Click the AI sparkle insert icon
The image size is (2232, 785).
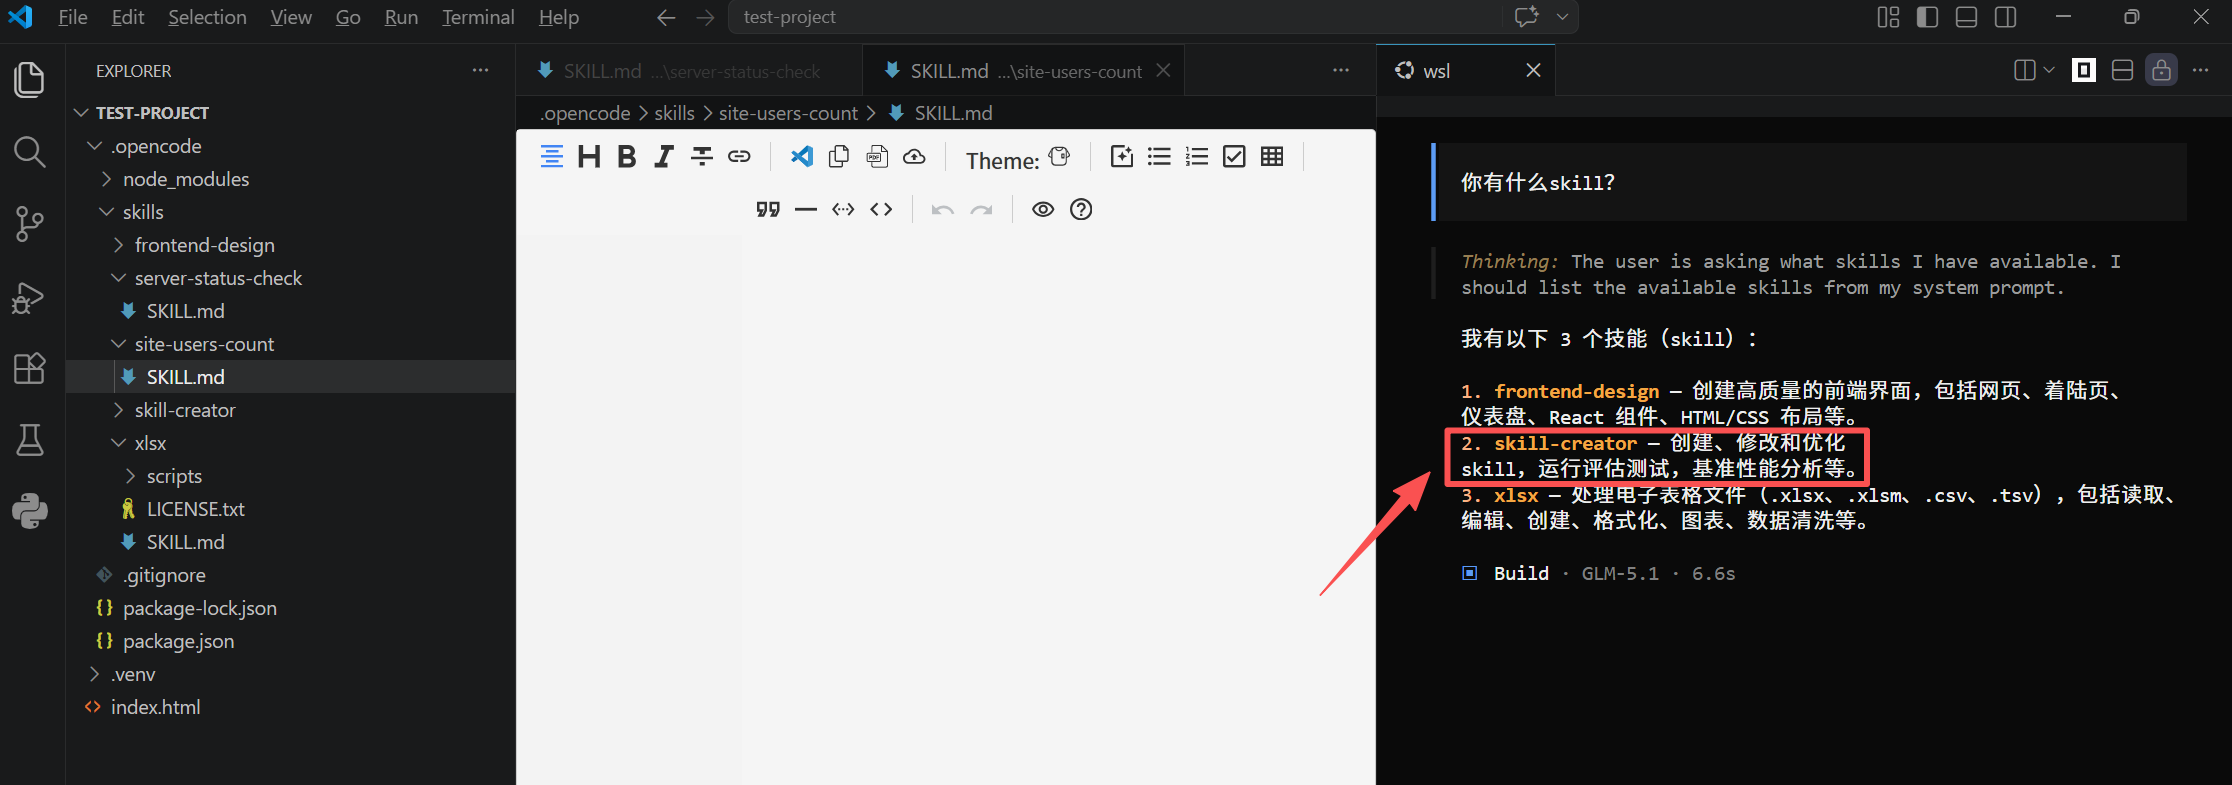pyautogui.click(x=1122, y=156)
